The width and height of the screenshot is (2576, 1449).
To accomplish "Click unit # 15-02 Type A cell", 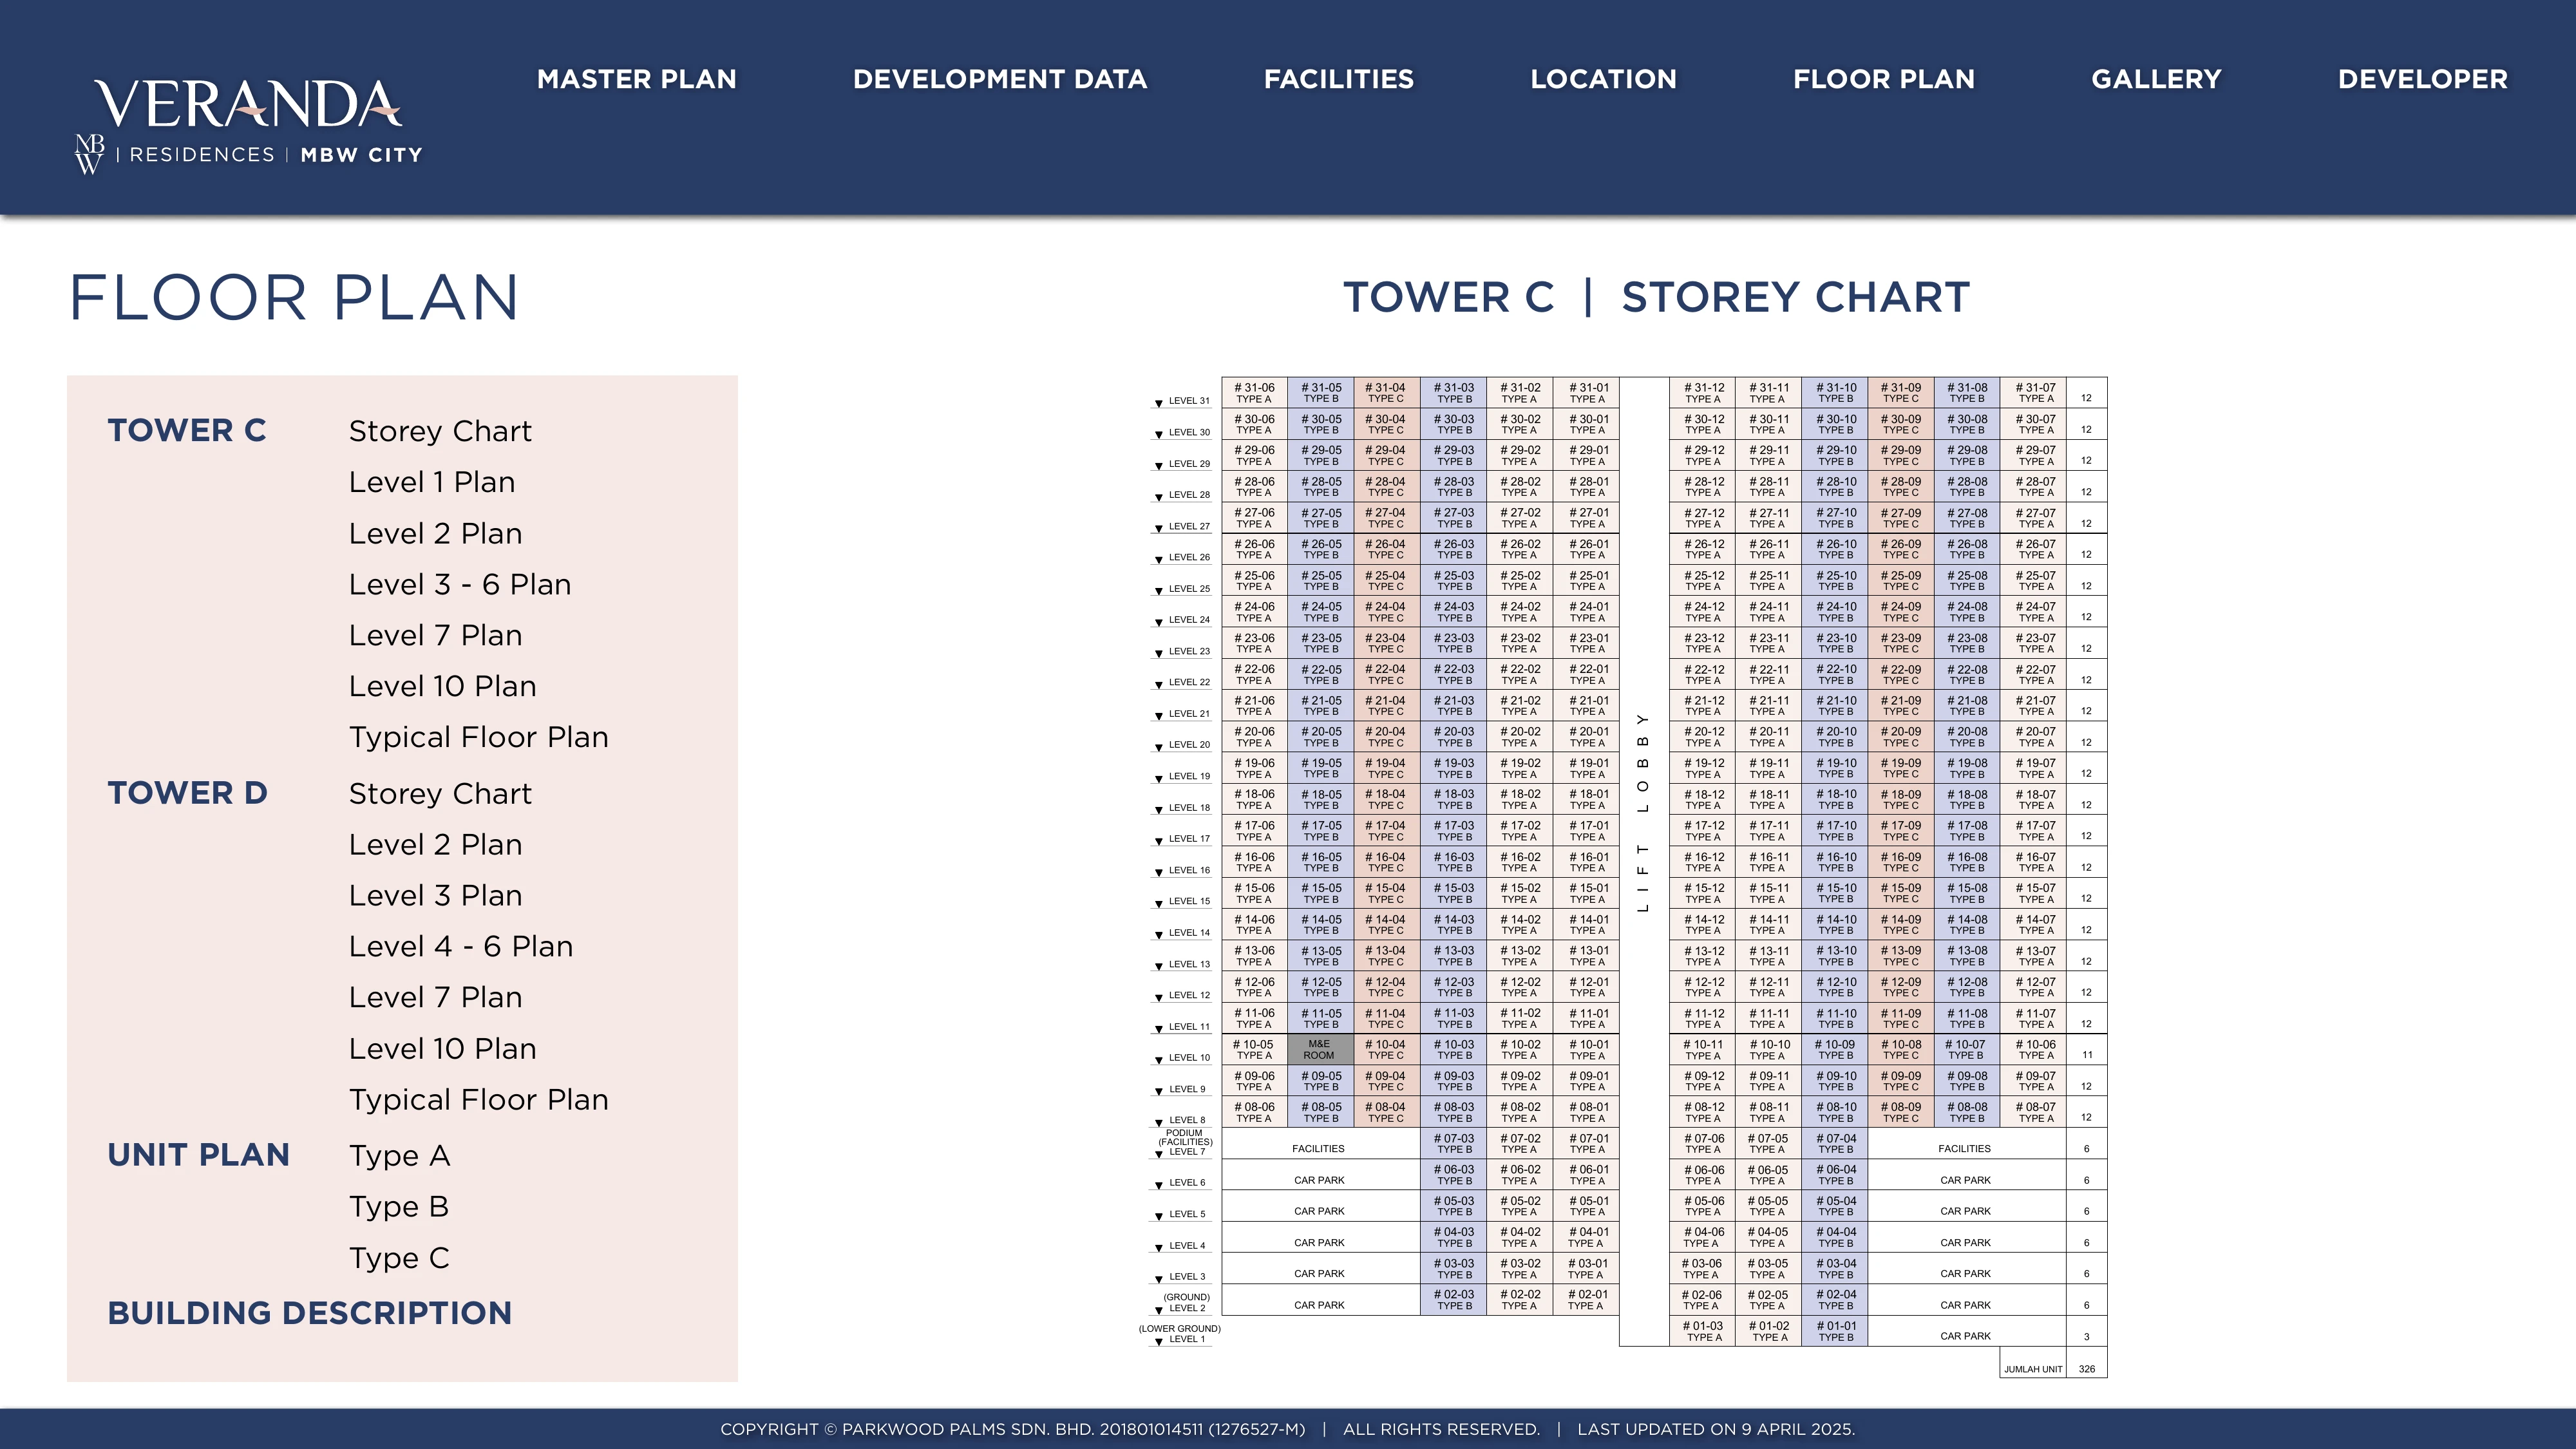I will click(x=1519, y=893).
